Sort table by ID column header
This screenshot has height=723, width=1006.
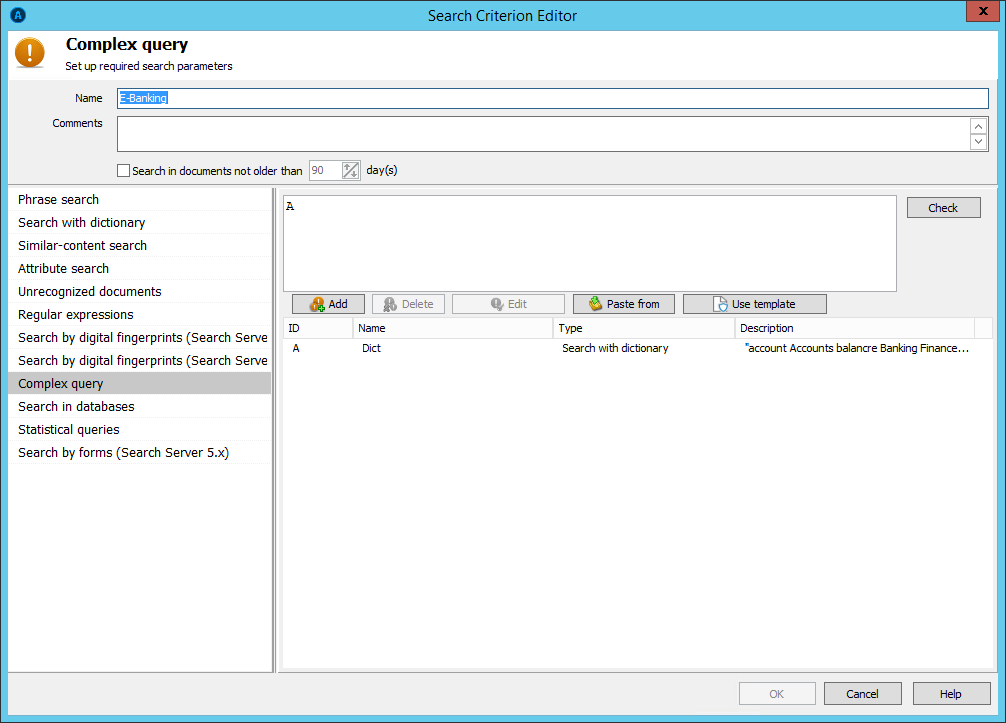point(318,328)
